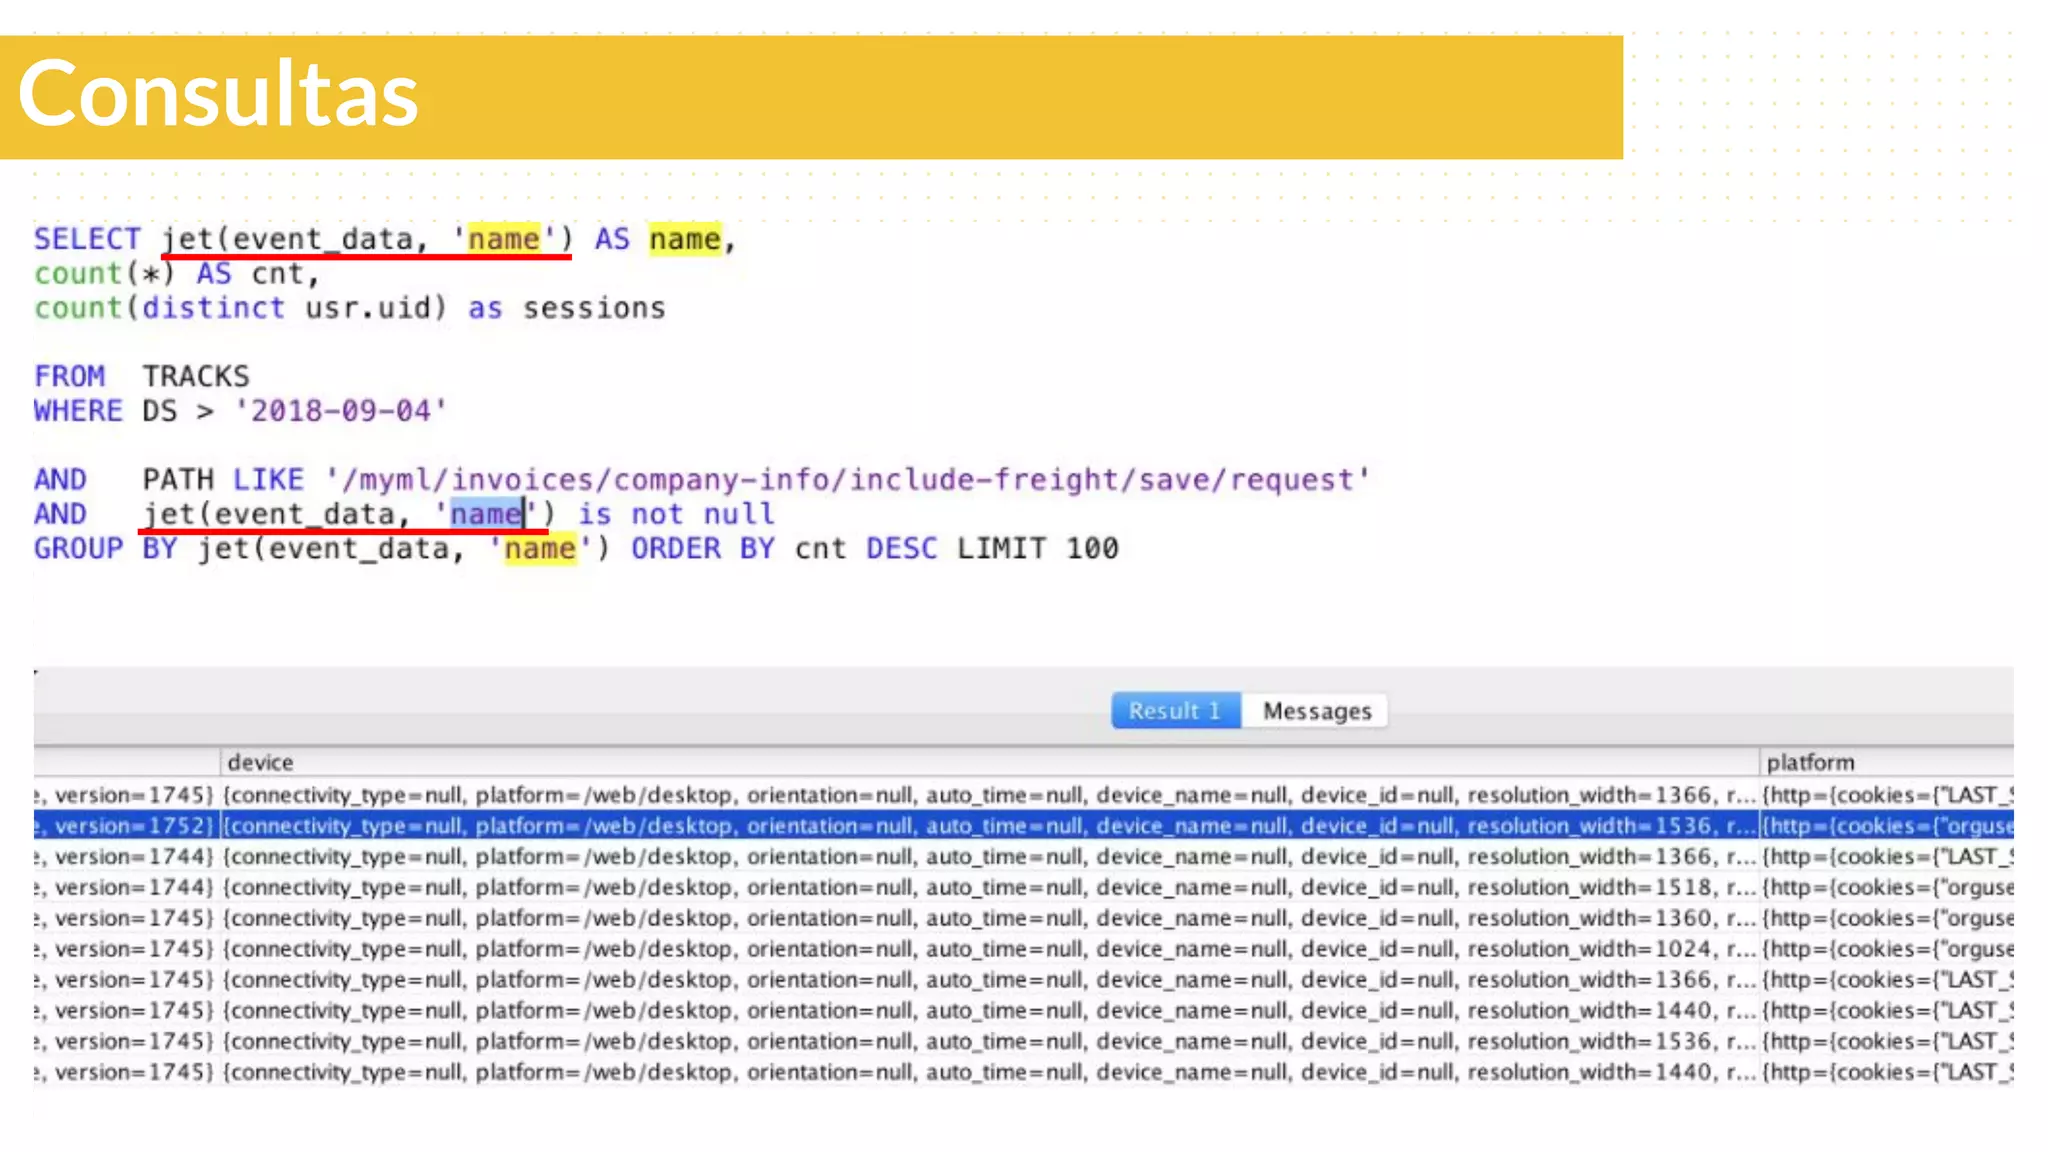Switch to the Result 1 tab
The width and height of the screenshot is (2048, 1152).
click(x=1175, y=711)
